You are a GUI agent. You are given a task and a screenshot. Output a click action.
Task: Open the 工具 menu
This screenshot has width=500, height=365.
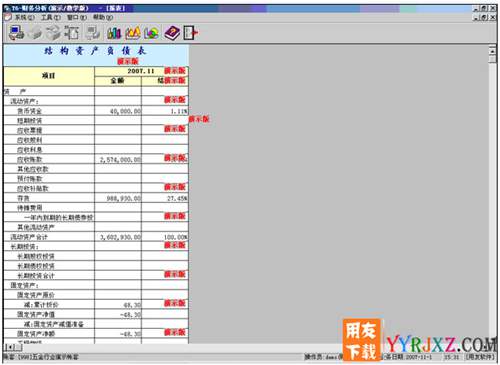pyautogui.click(x=51, y=17)
